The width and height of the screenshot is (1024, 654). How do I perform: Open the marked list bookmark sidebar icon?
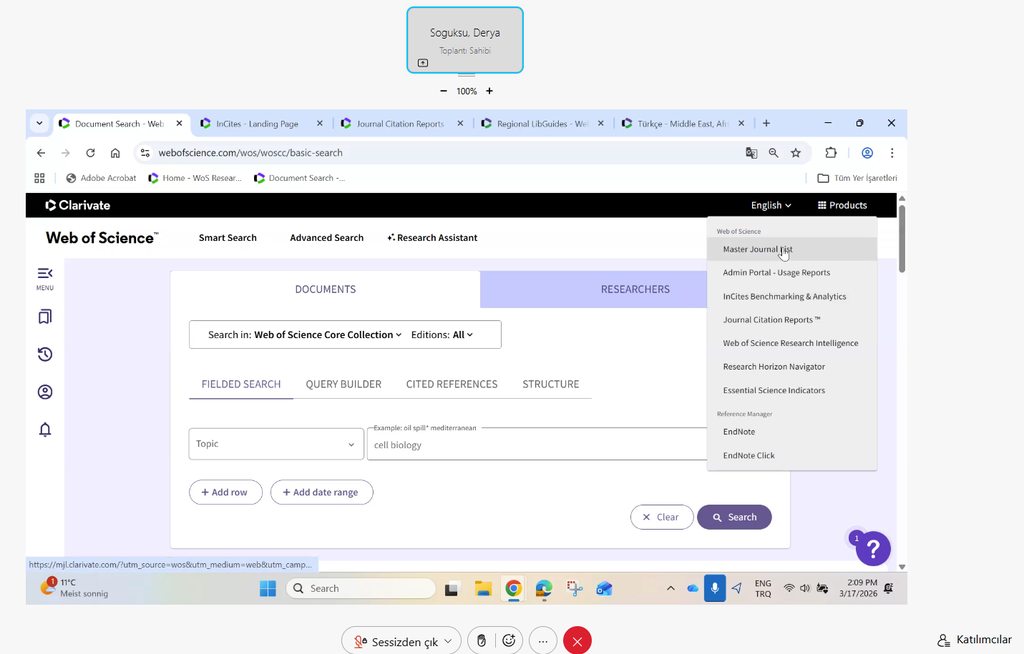click(x=45, y=317)
